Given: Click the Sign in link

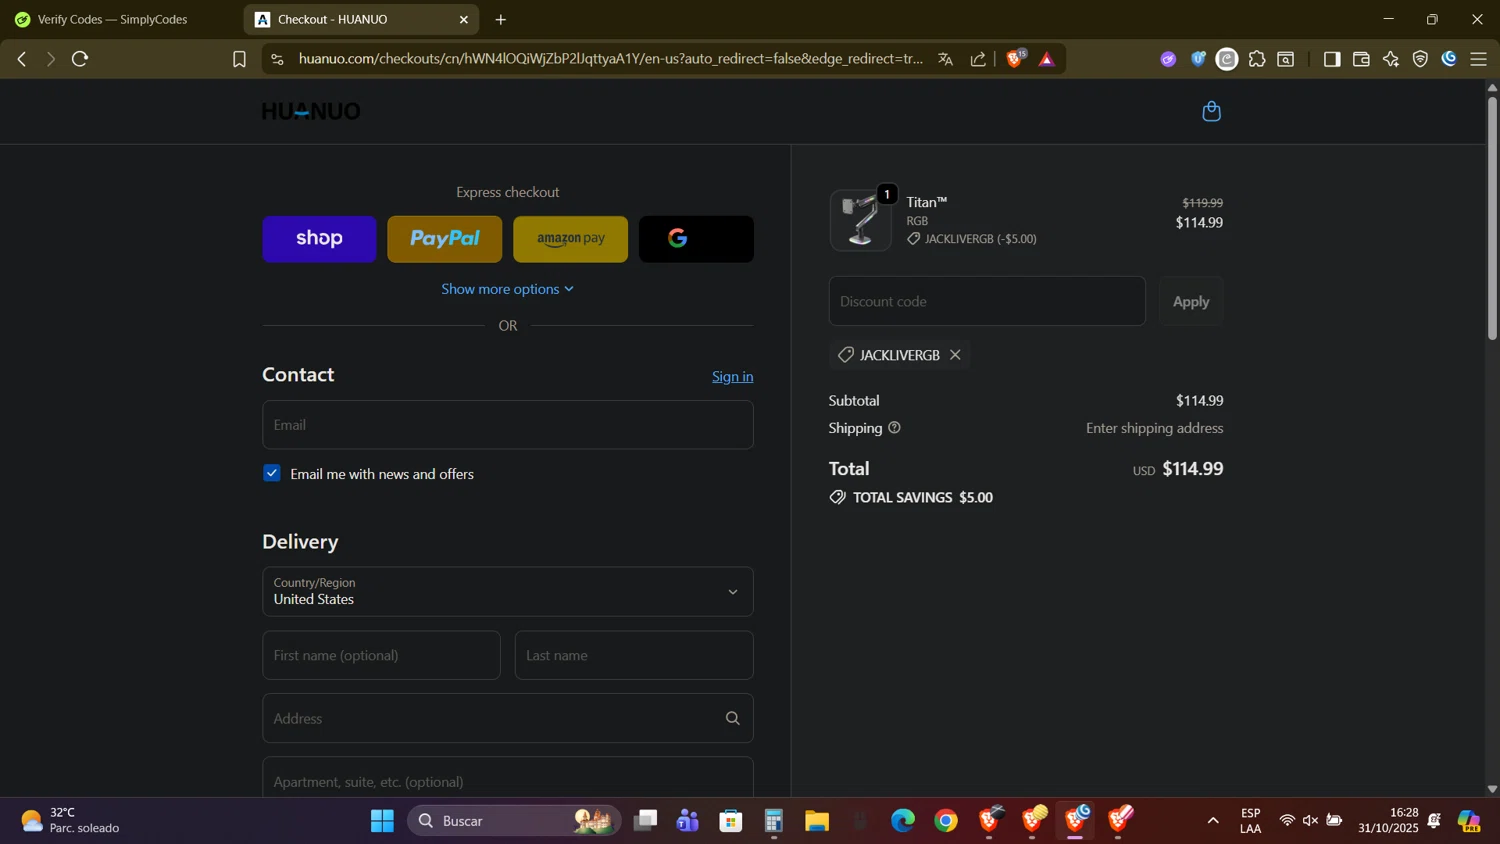Looking at the screenshot, I should (732, 377).
